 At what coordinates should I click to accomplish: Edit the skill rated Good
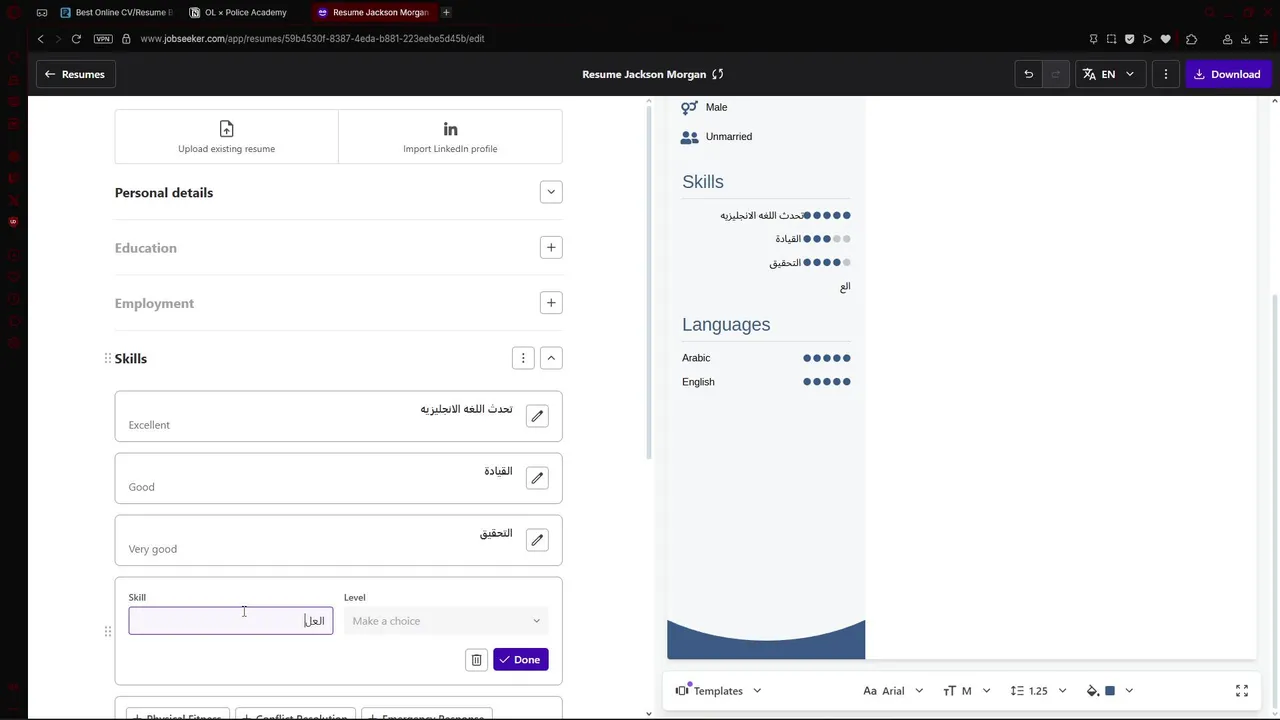(x=537, y=478)
